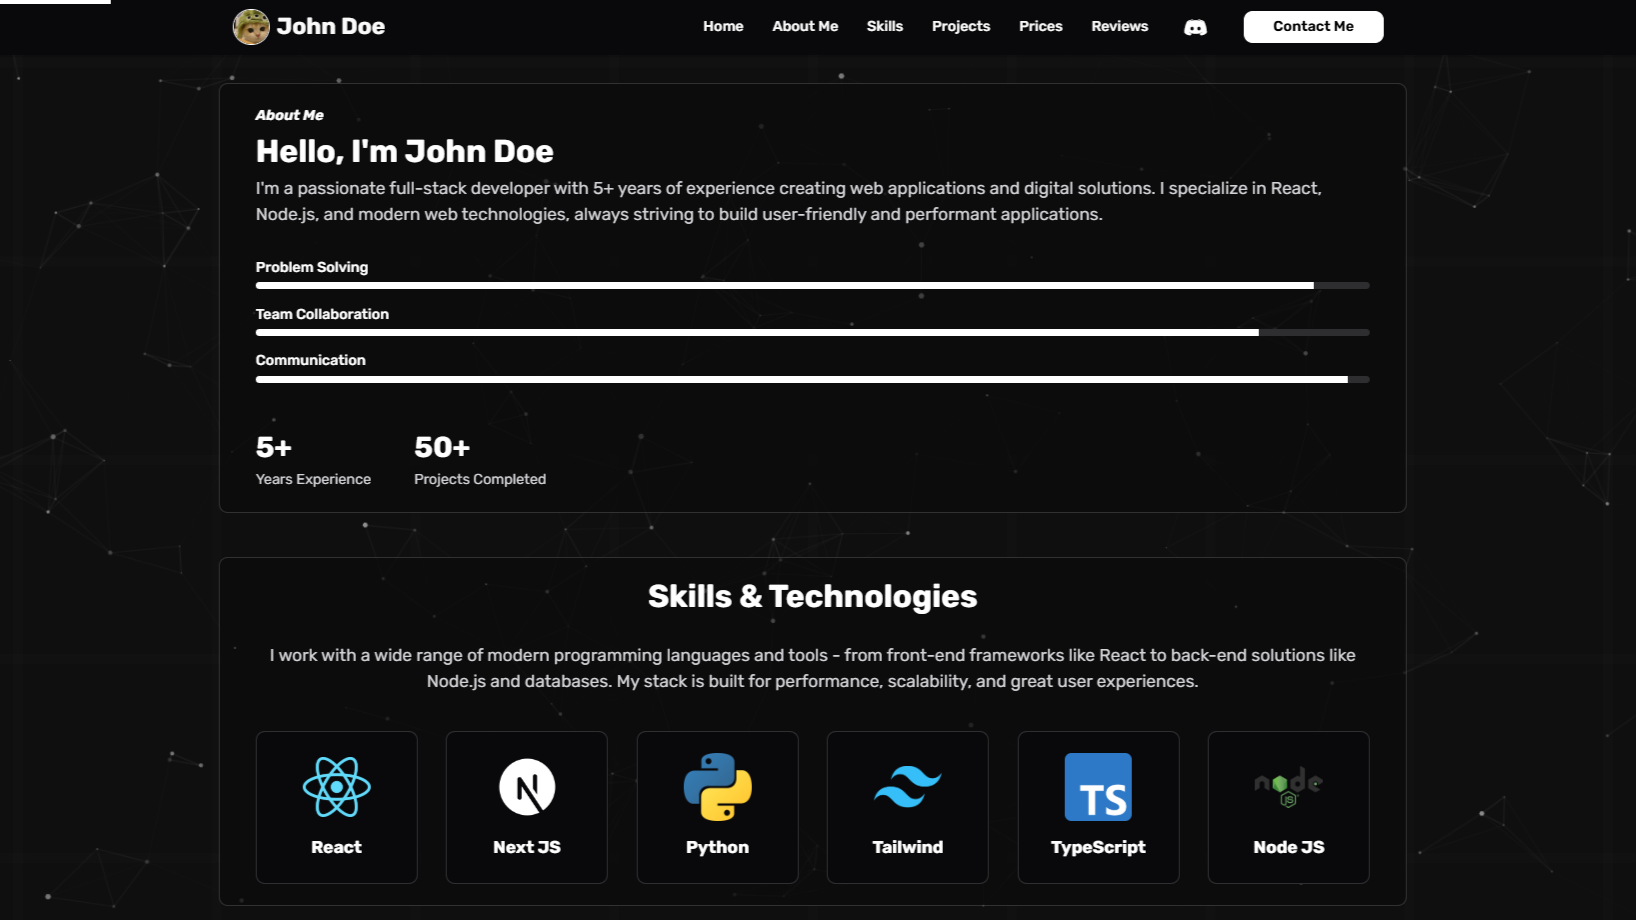Open the About Me nav link
1636x920 pixels.
(805, 27)
